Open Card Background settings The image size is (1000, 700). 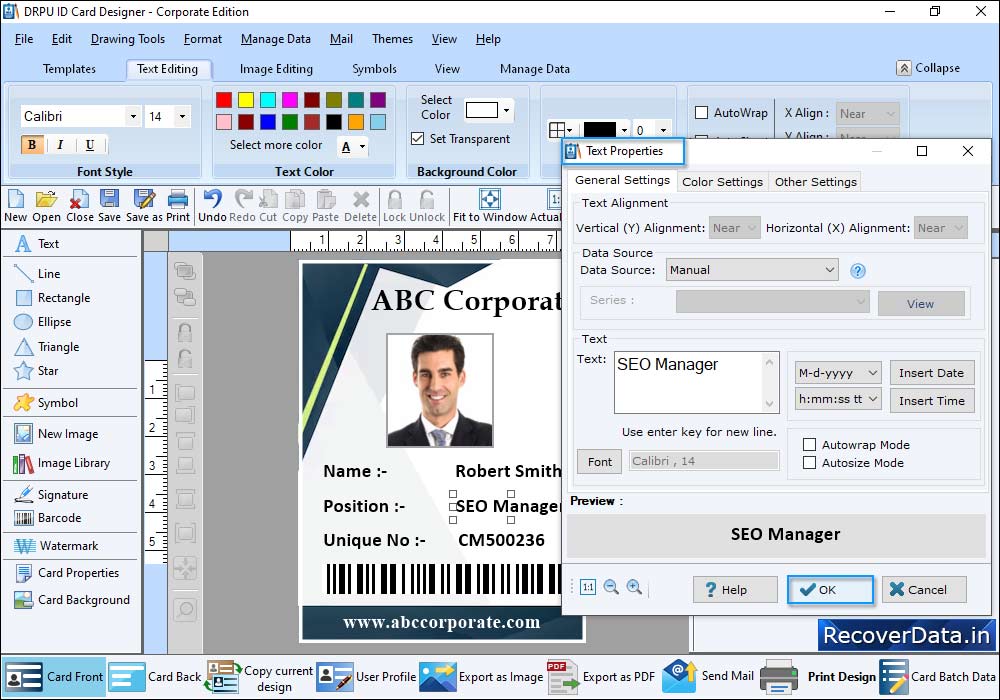point(72,600)
